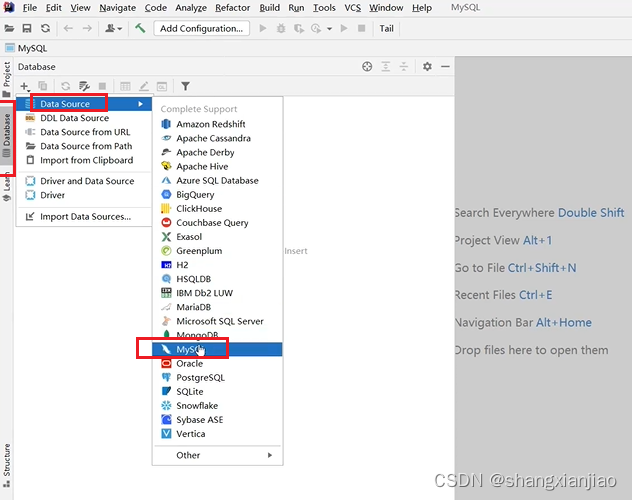Click the Synchronize refresh icon in the main toolbar
This screenshot has height=500, width=632.
[x=46, y=28]
